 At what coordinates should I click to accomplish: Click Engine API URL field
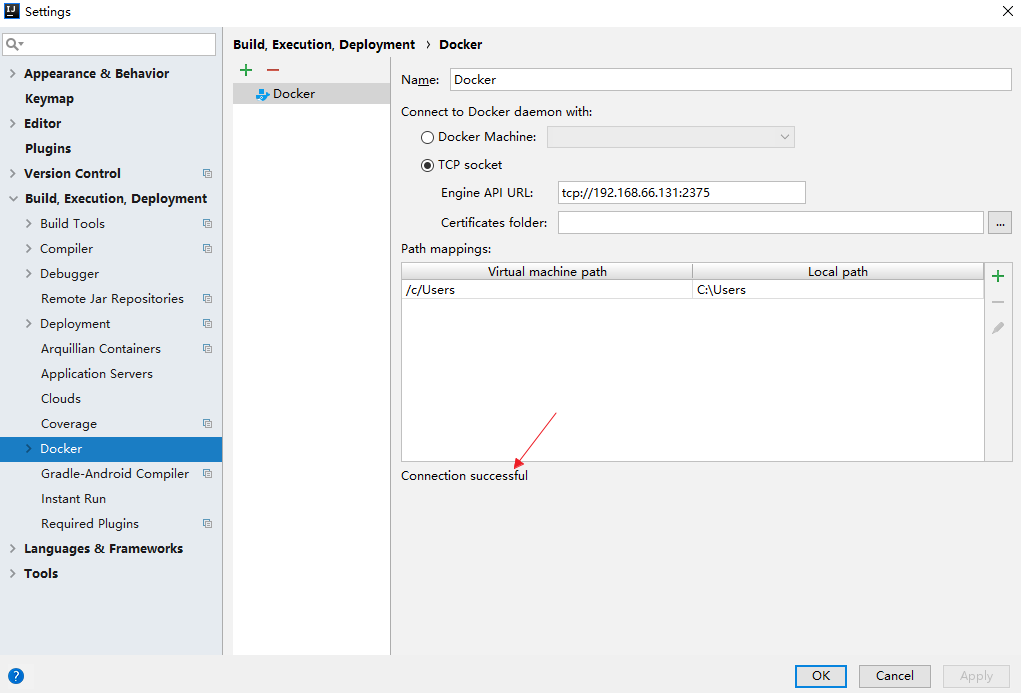point(682,193)
